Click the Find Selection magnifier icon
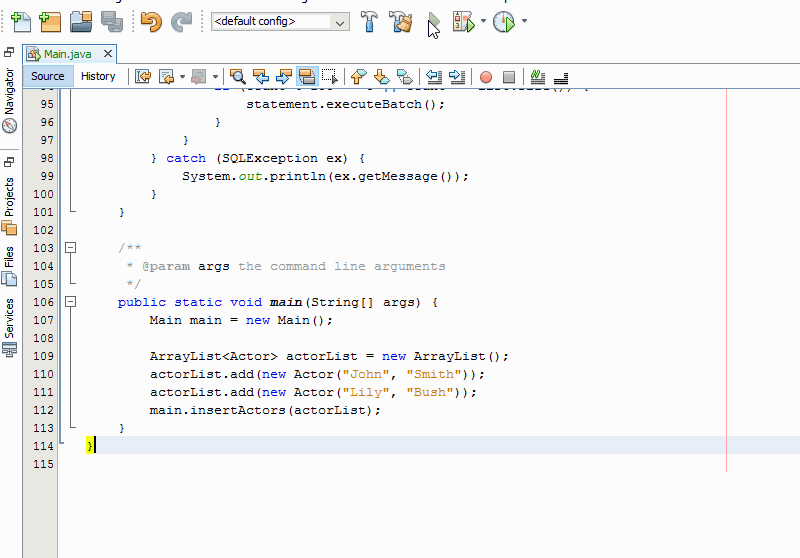 [238, 76]
